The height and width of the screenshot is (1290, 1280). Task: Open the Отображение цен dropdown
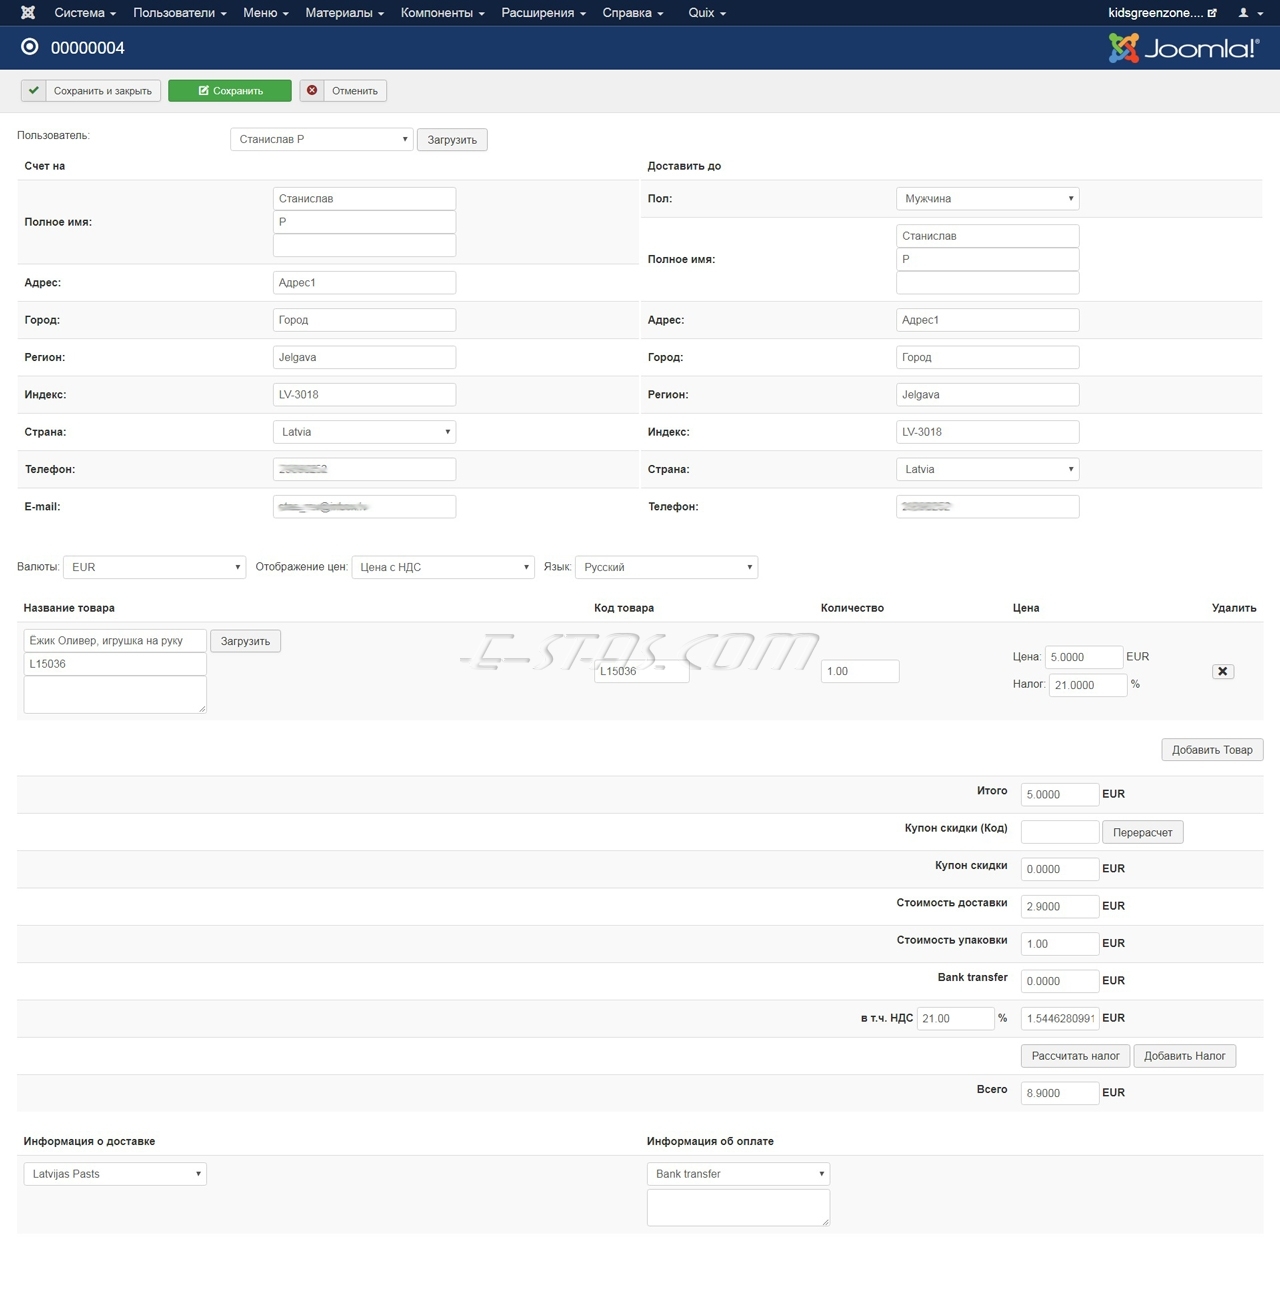443,567
